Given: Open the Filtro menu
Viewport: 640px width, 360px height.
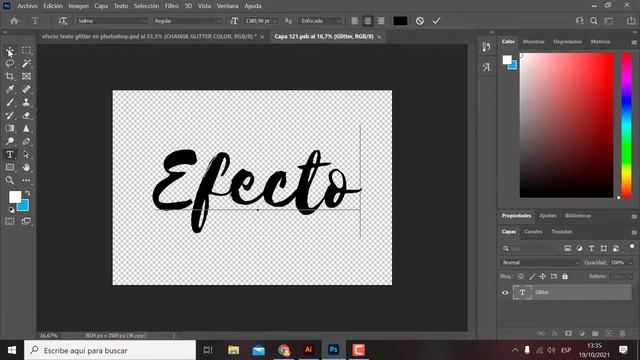Looking at the screenshot, I should pos(171,6).
